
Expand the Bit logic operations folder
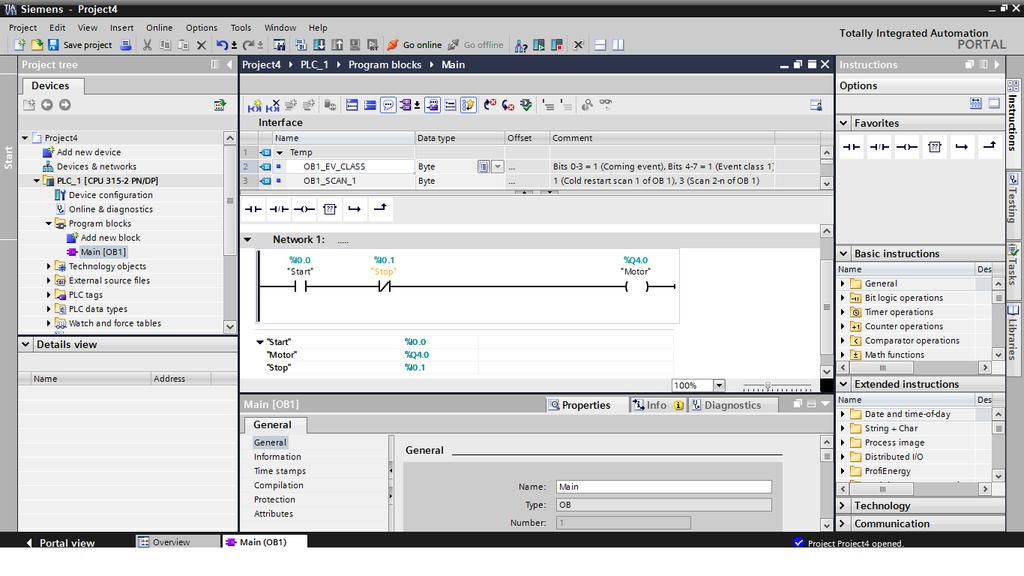point(842,298)
